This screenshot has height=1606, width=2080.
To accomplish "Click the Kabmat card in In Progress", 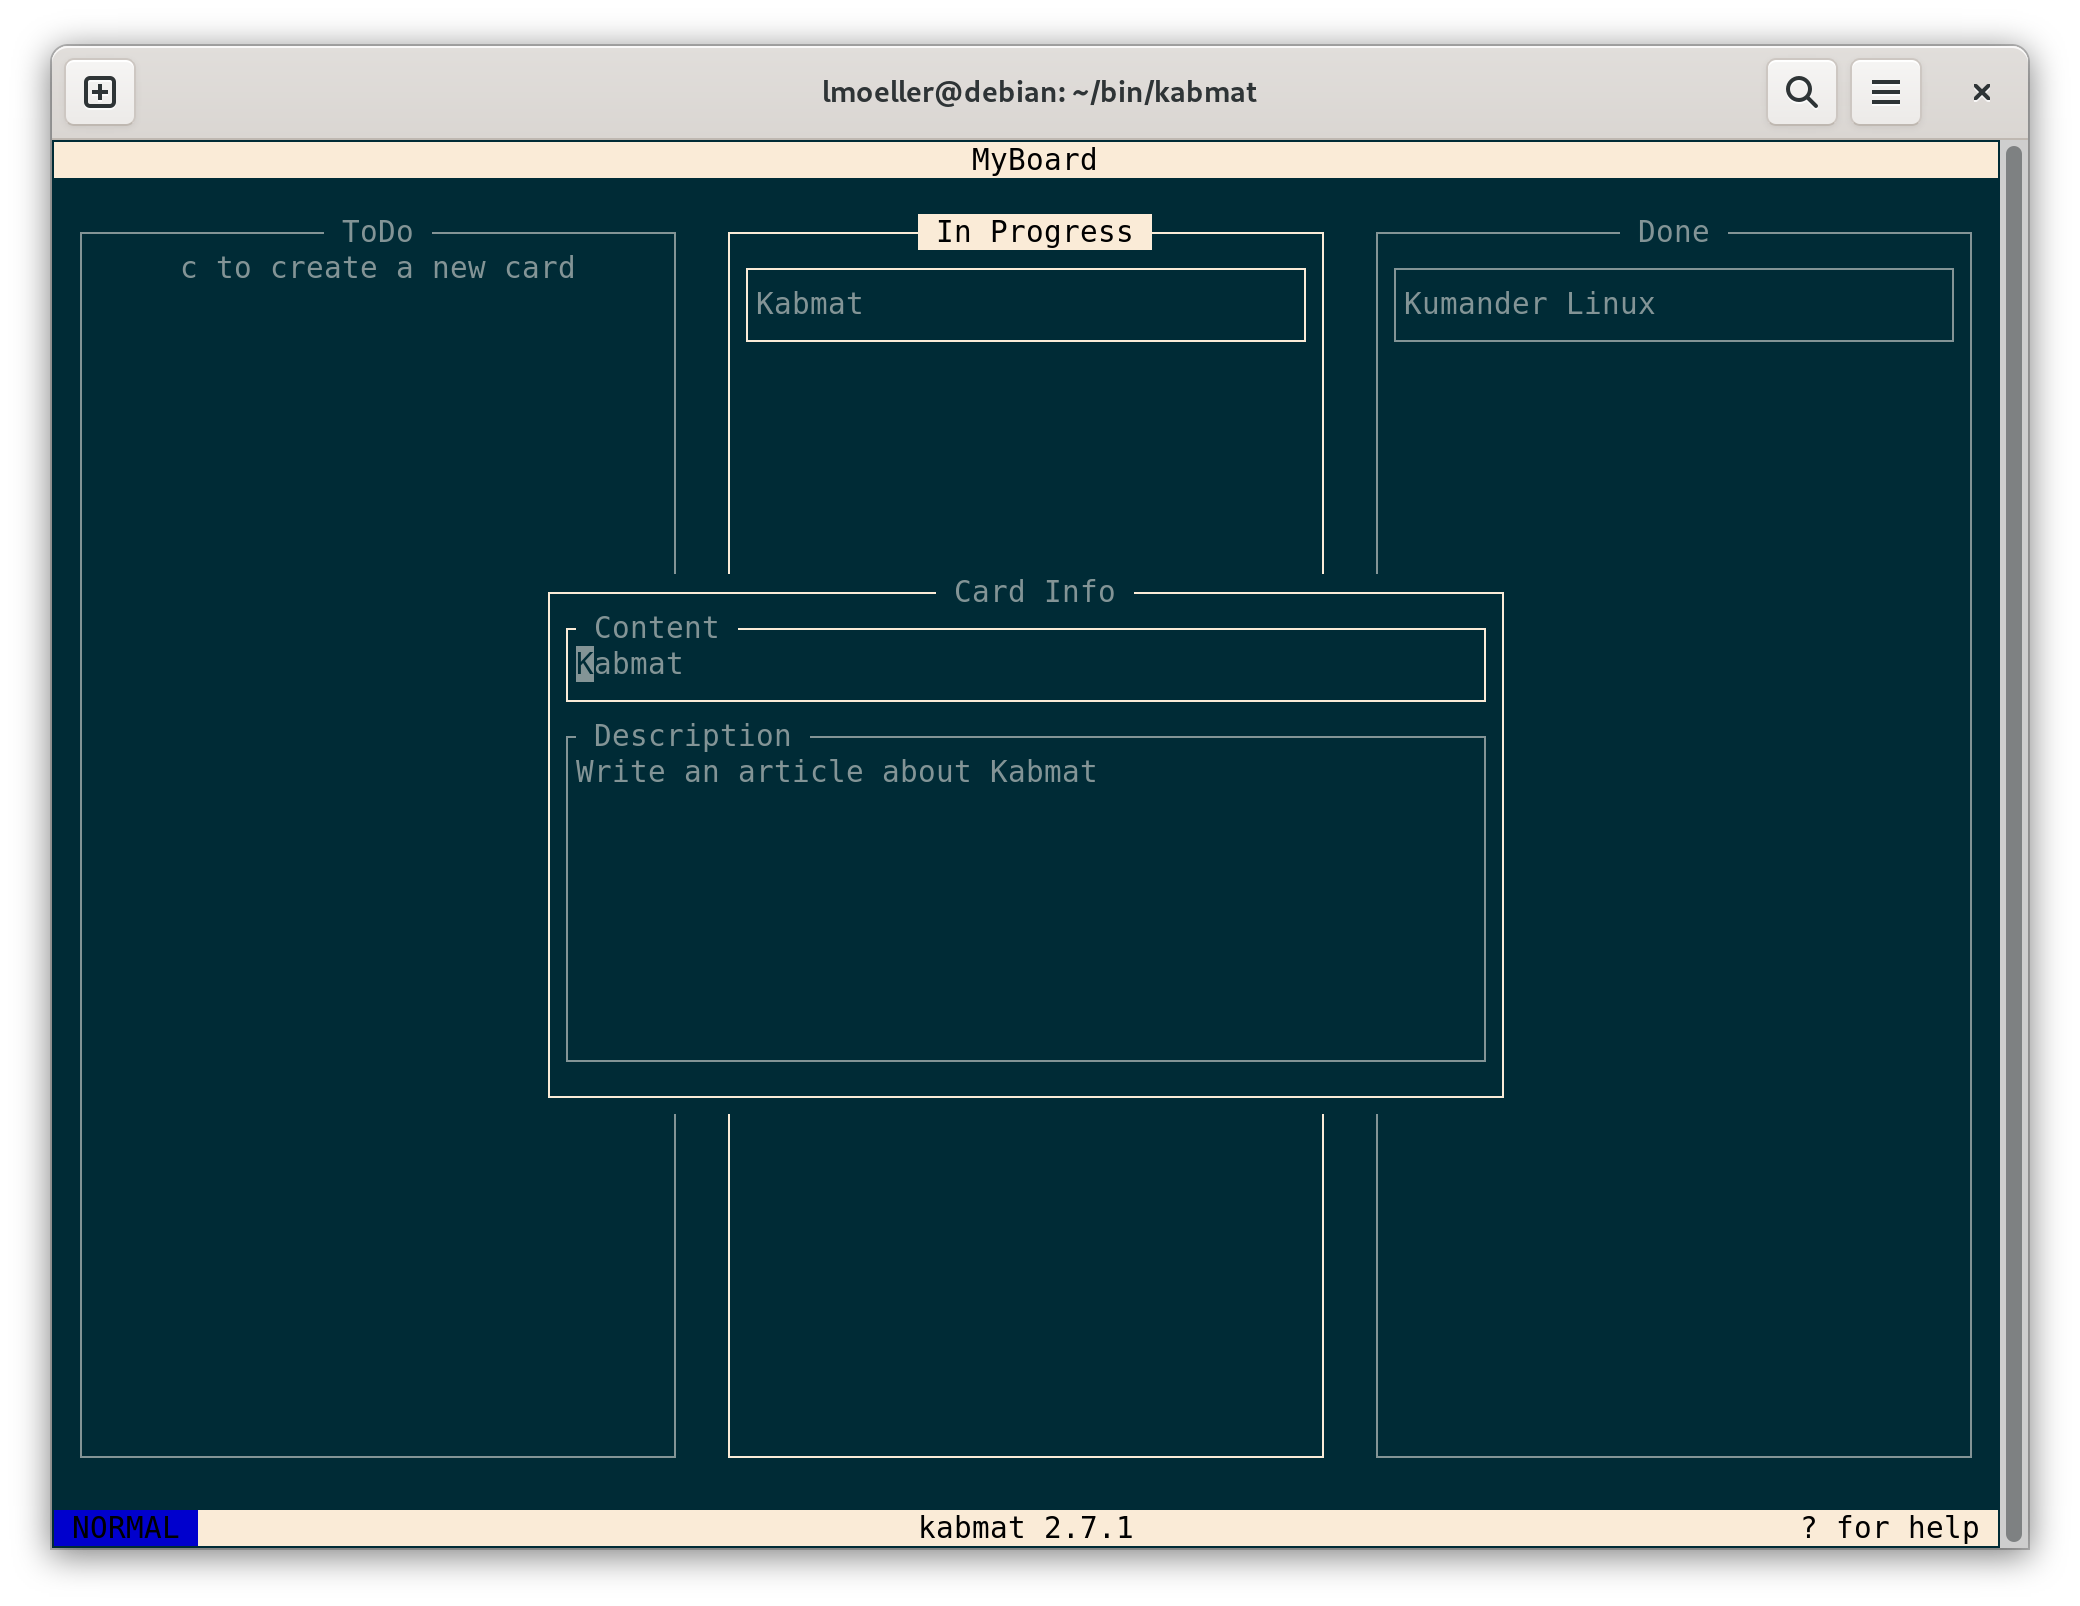I will [1025, 304].
